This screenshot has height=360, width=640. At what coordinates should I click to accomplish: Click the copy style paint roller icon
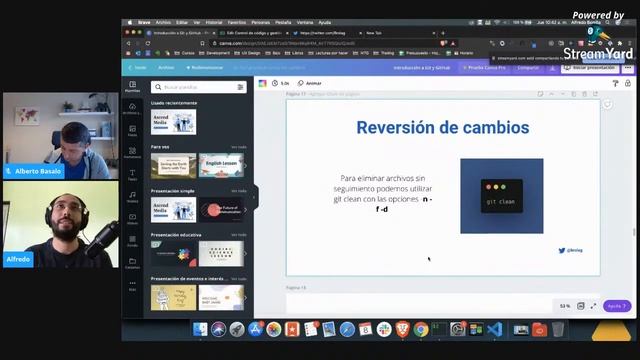click(615, 83)
